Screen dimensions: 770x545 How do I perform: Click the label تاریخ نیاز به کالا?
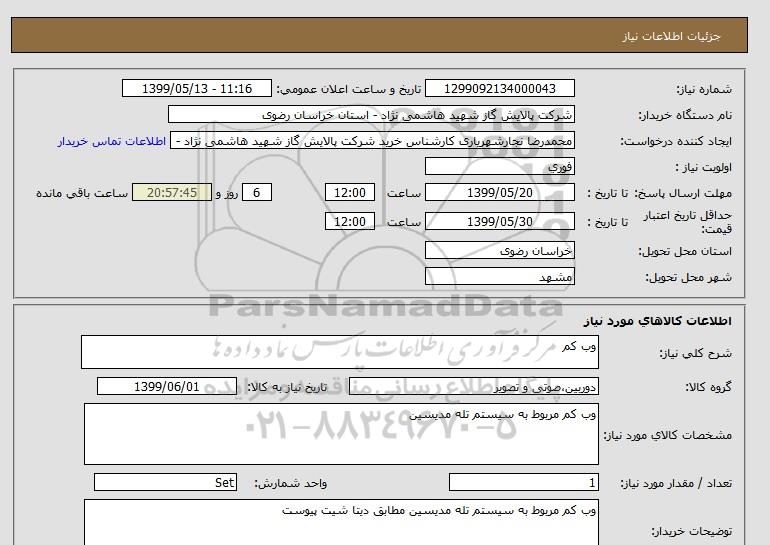(287, 387)
